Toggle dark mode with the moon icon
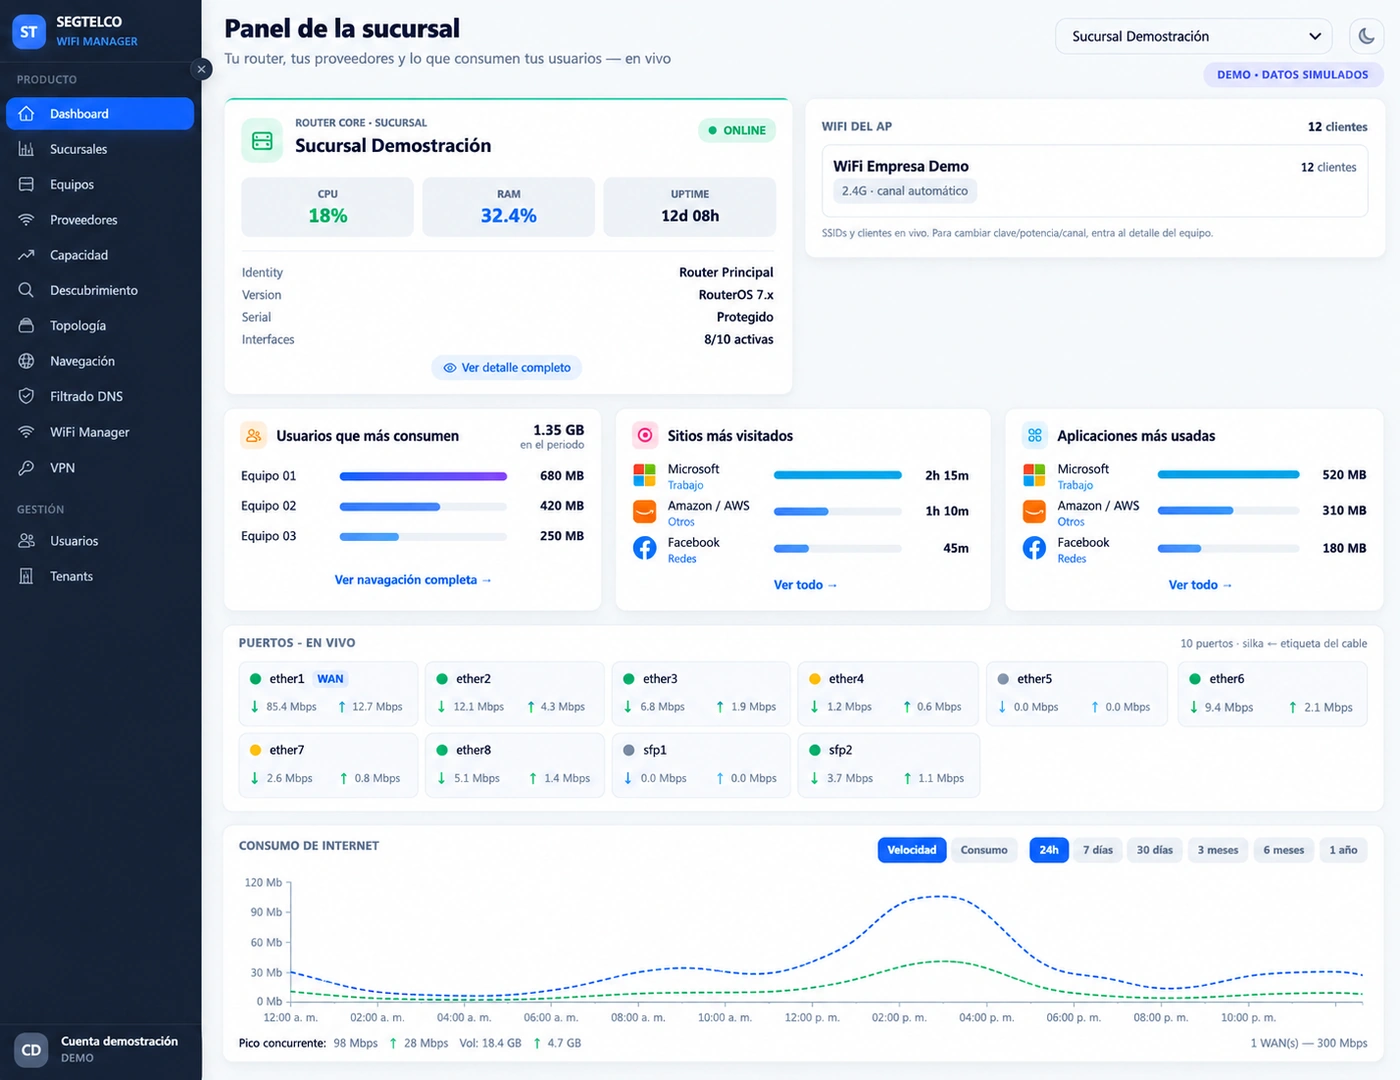This screenshot has height=1080, width=1400. tap(1366, 36)
